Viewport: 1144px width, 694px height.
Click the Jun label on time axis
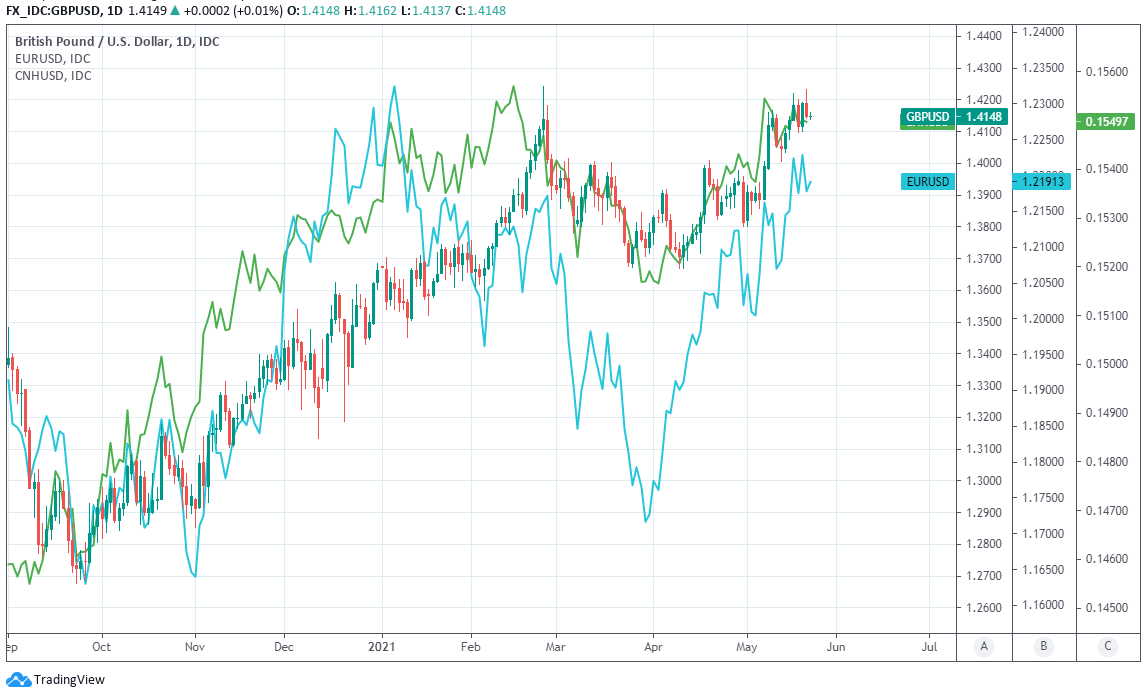point(836,647)
